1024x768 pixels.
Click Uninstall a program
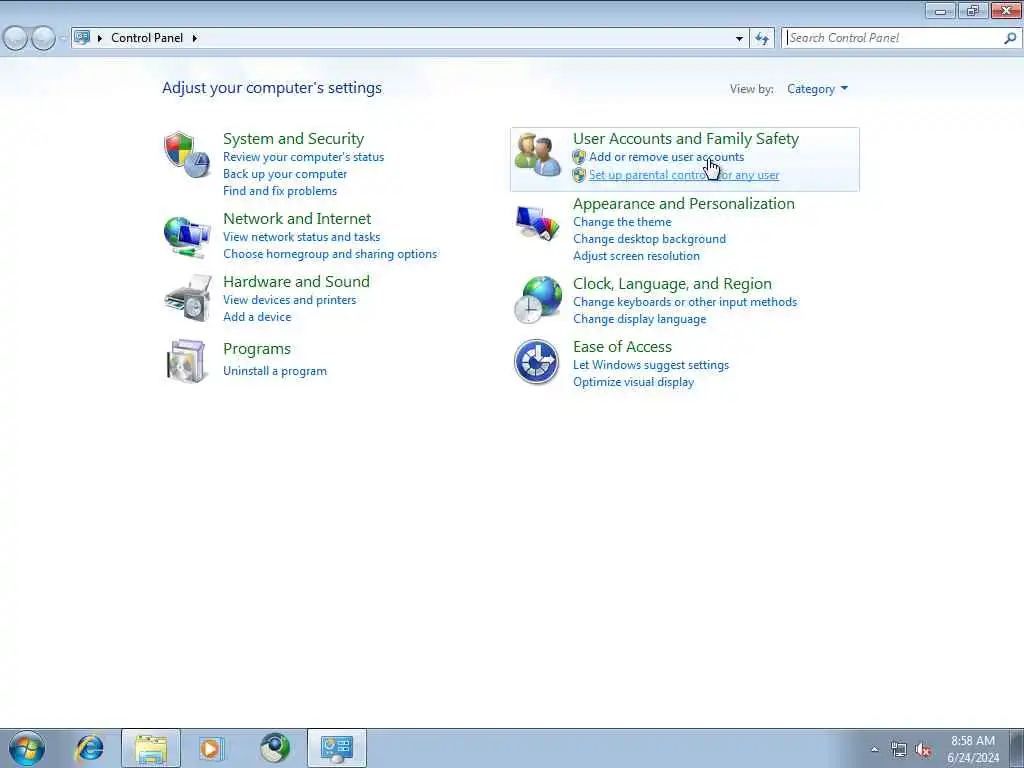click(x=275, y=371)
